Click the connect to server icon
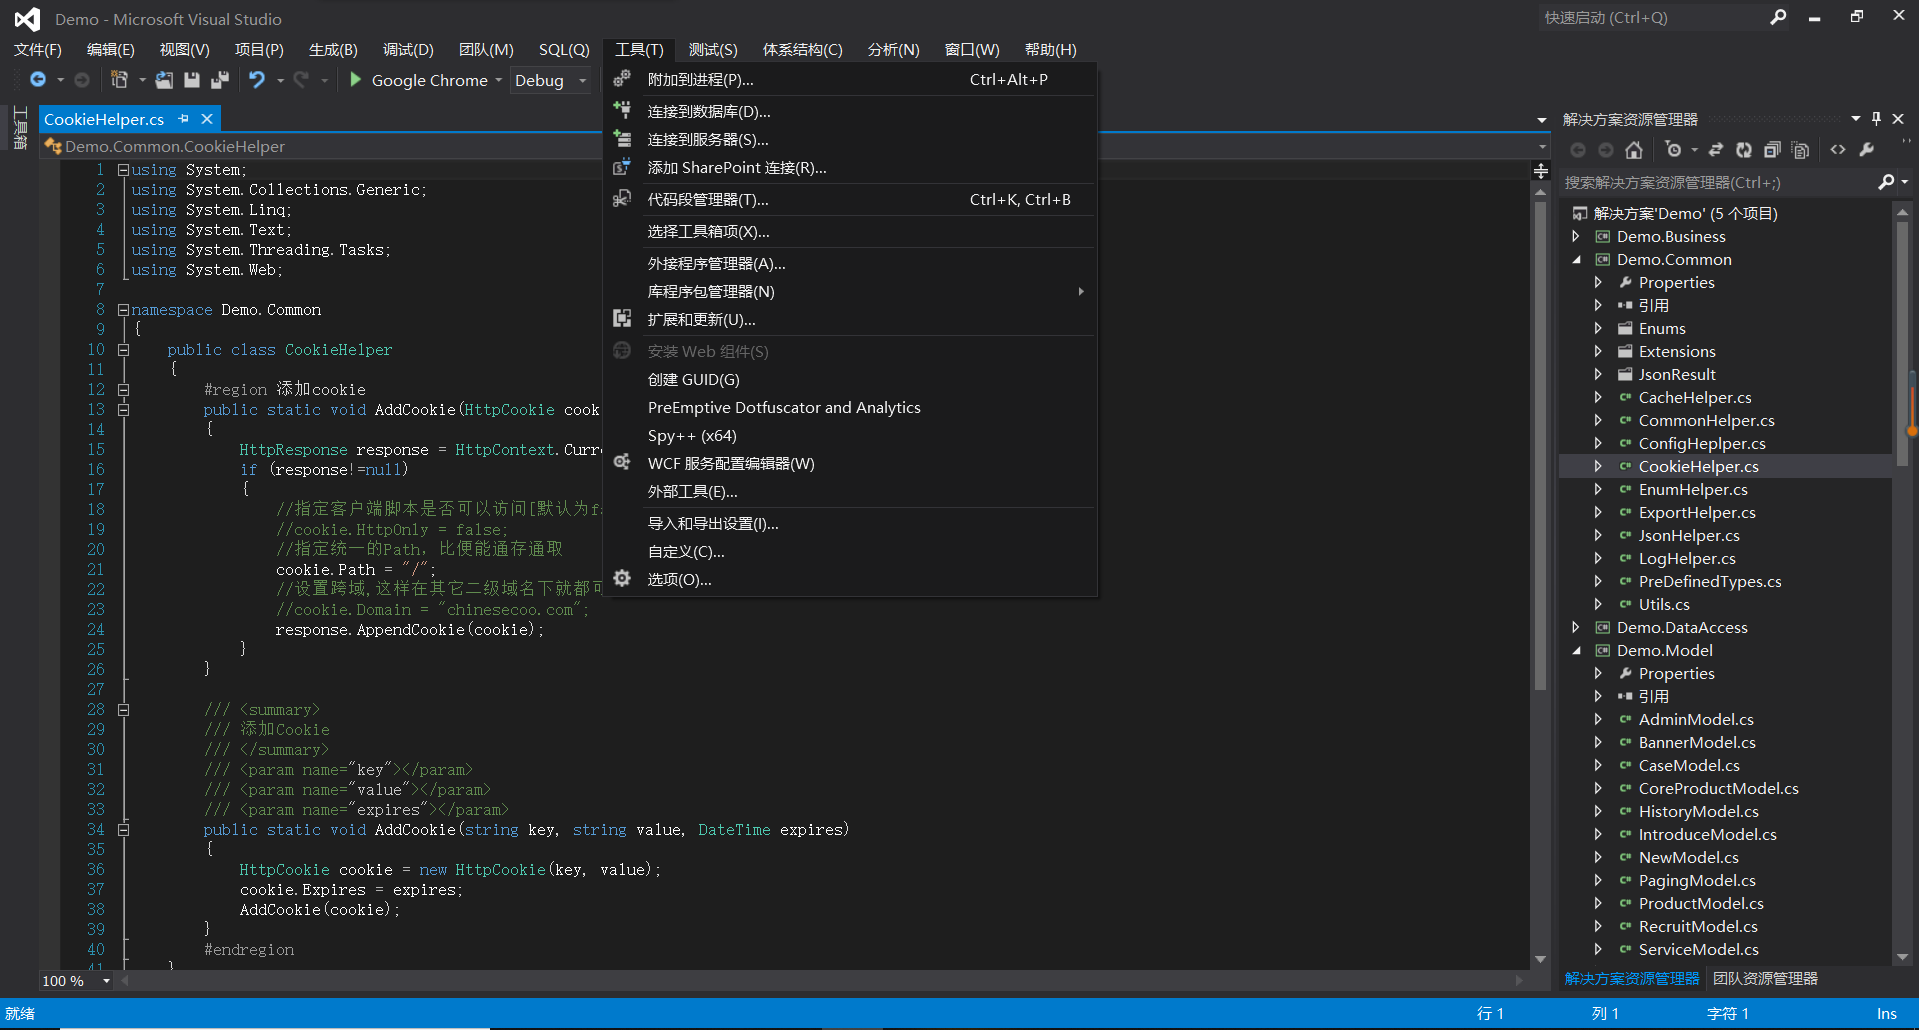1919x1030 pixels. click(x=622, y=139)
